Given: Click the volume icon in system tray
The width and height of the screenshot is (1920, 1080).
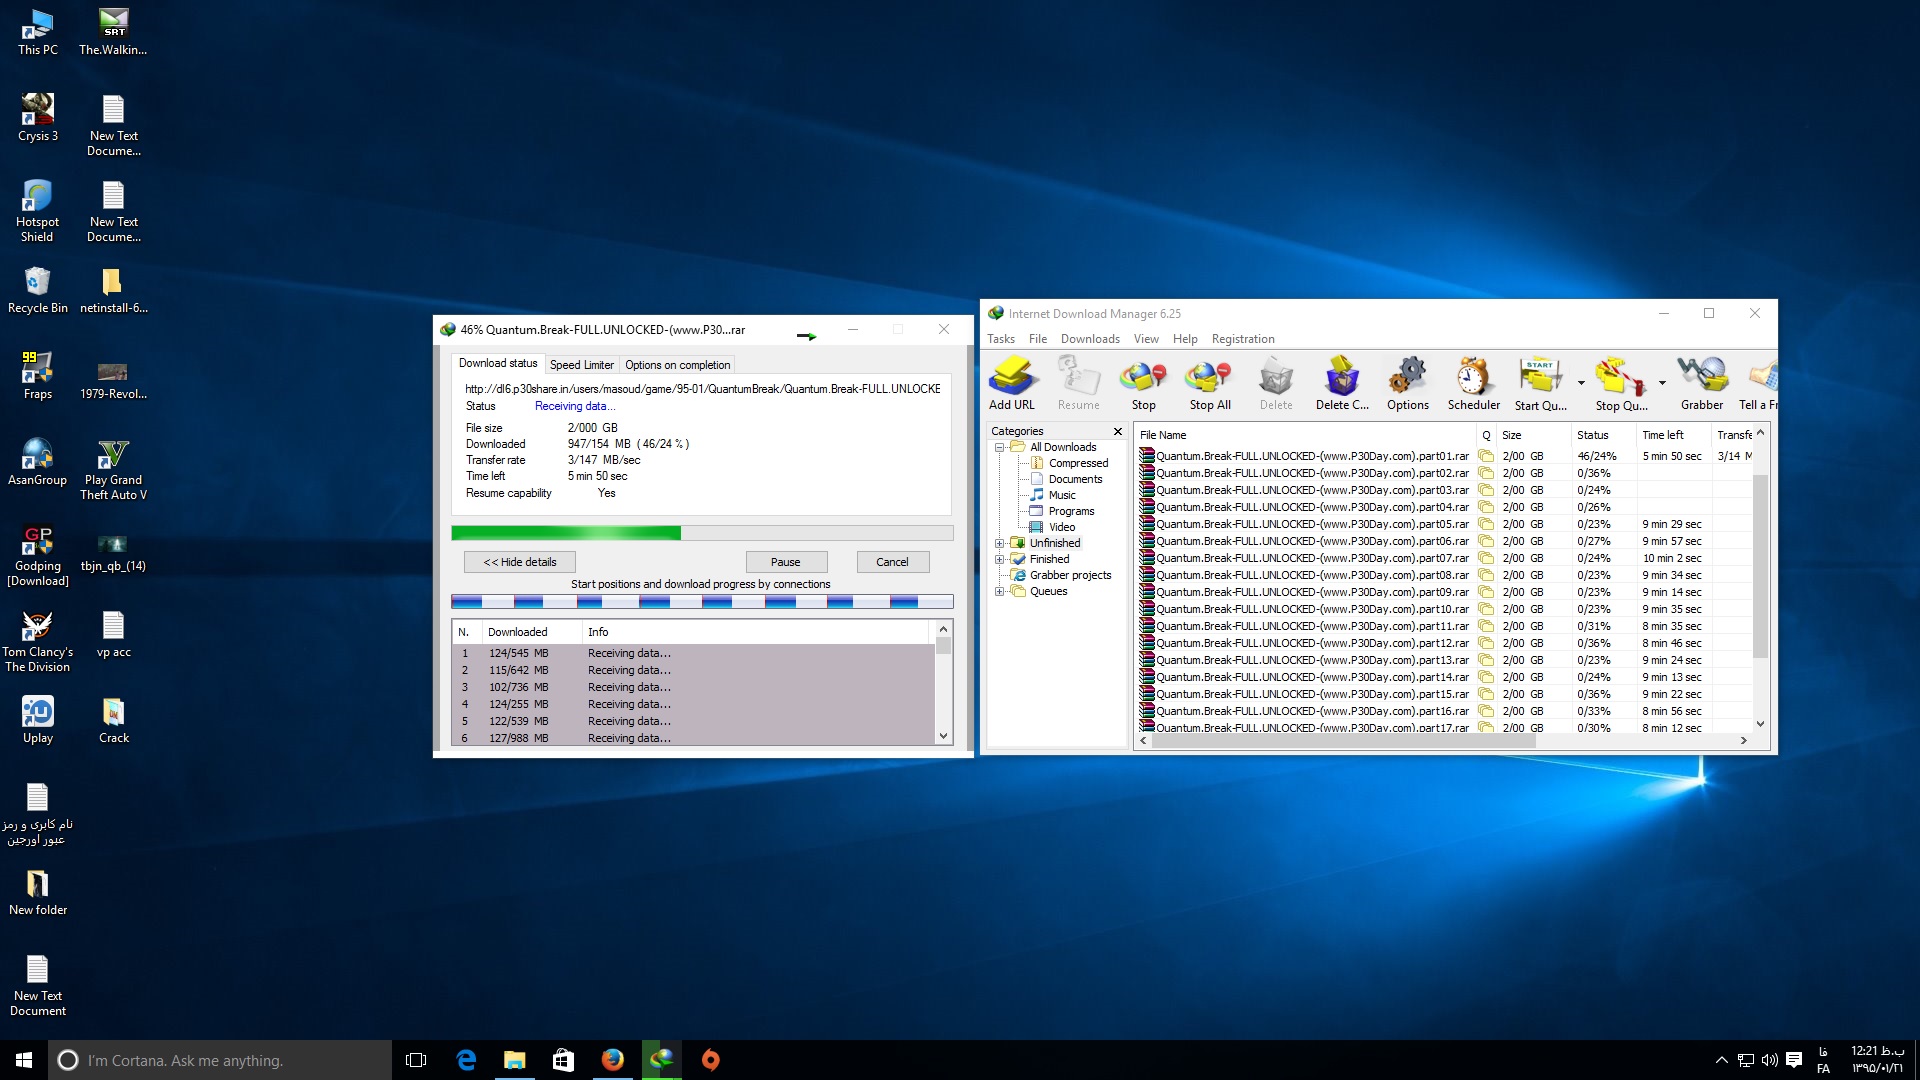Looking at the screenshot, I should point(1769,1060).
